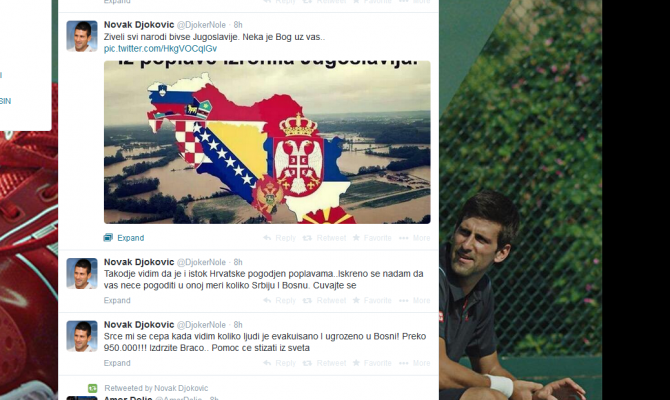Open Novak Djokovic profile from top tweet name

click(x=139, y=25)
